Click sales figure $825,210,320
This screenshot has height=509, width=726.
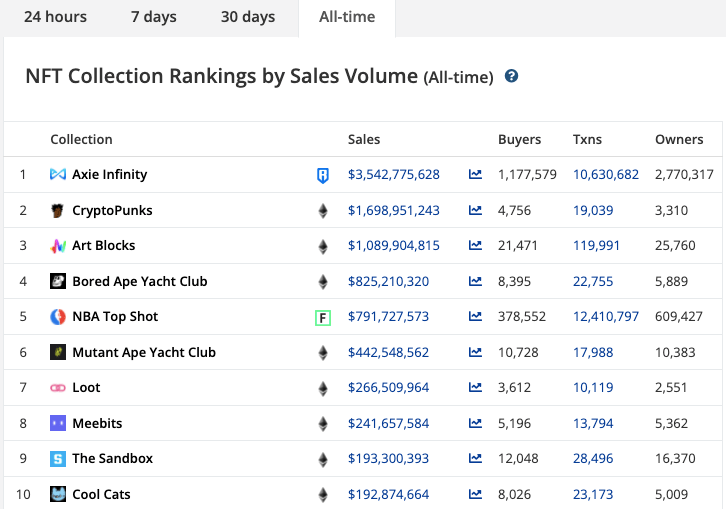click(388, 281)
